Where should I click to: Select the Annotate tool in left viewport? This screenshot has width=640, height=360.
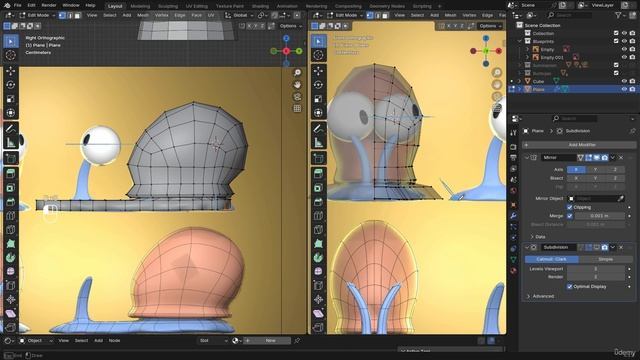(11, 129)
